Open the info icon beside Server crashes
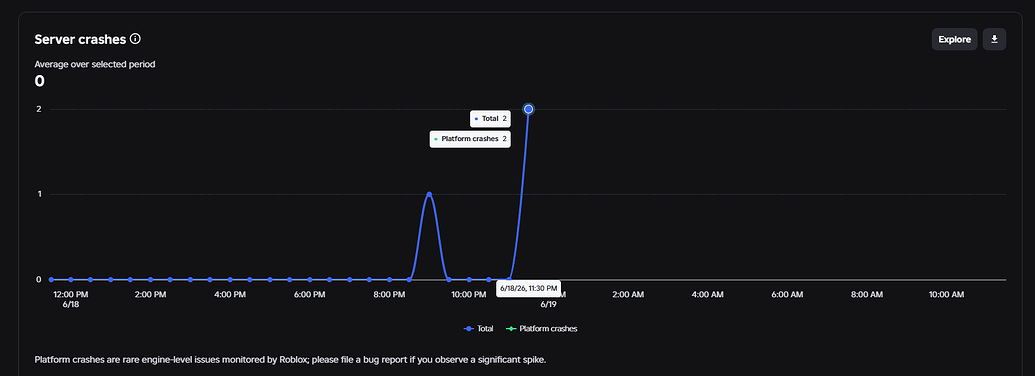 [135, 39]
